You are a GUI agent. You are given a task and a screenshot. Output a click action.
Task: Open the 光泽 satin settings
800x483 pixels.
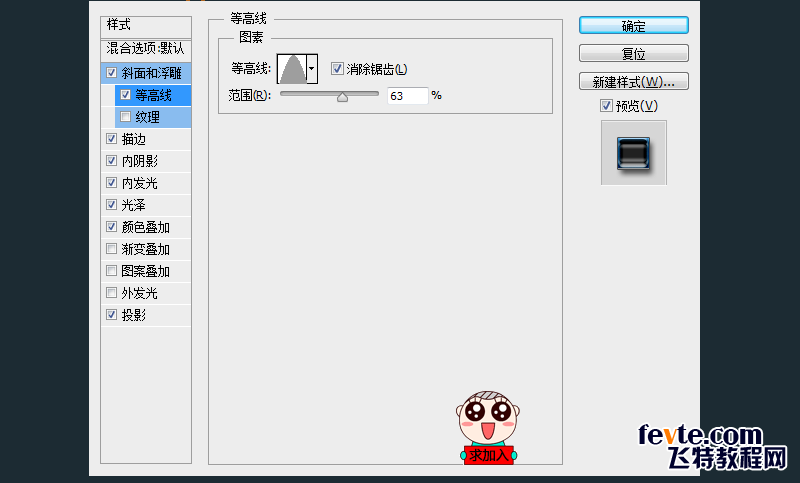(x=134, y=205)
